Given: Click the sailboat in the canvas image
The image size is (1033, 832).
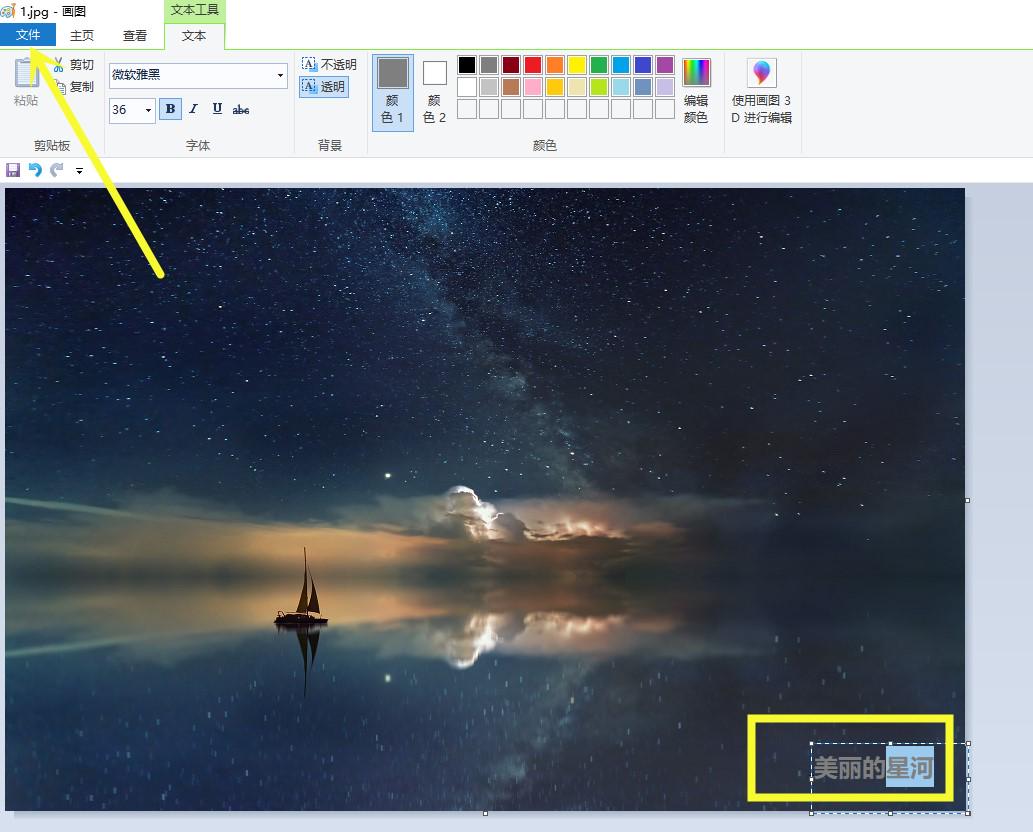Looking at the screenshot, I should click(x=303, y=588).
